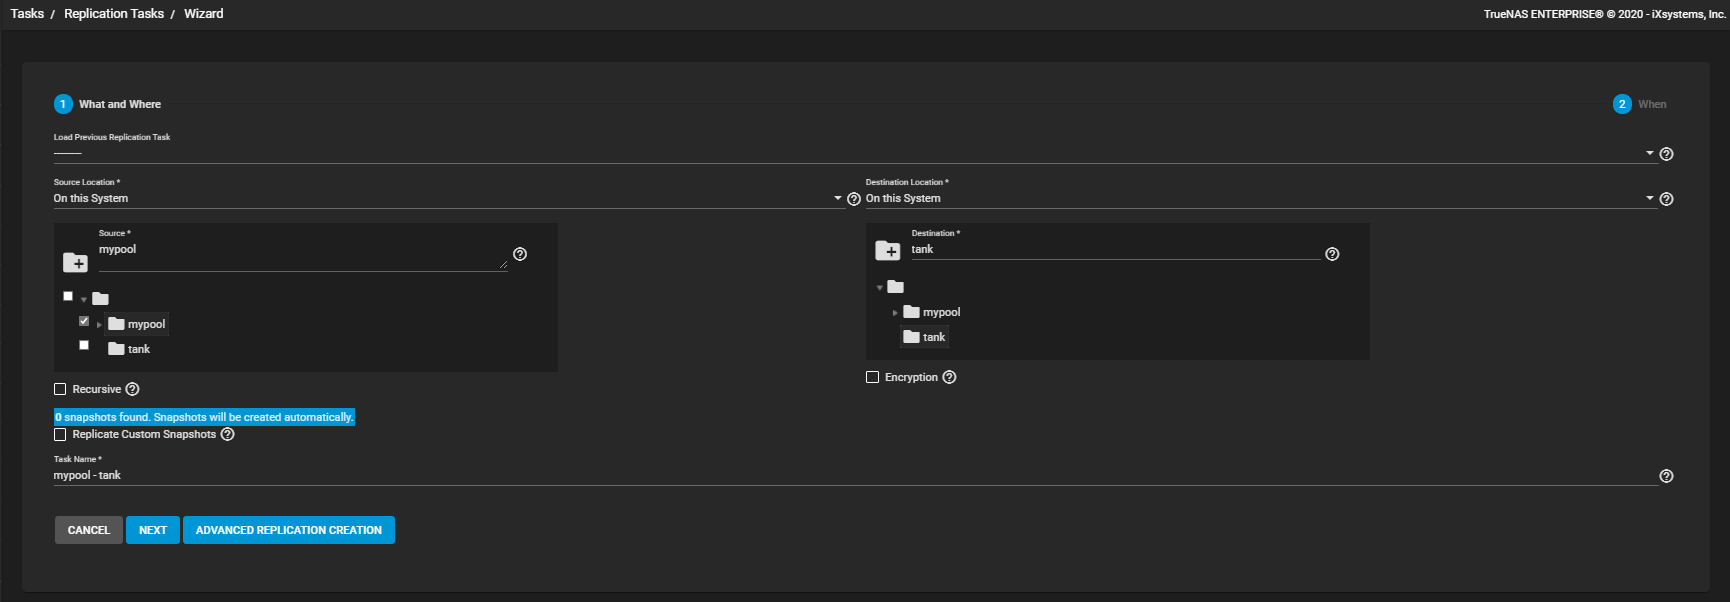This screenshot has width=1730, height=602.
Task: Click the Source folder-plus icon
Action: pos(75,263)
